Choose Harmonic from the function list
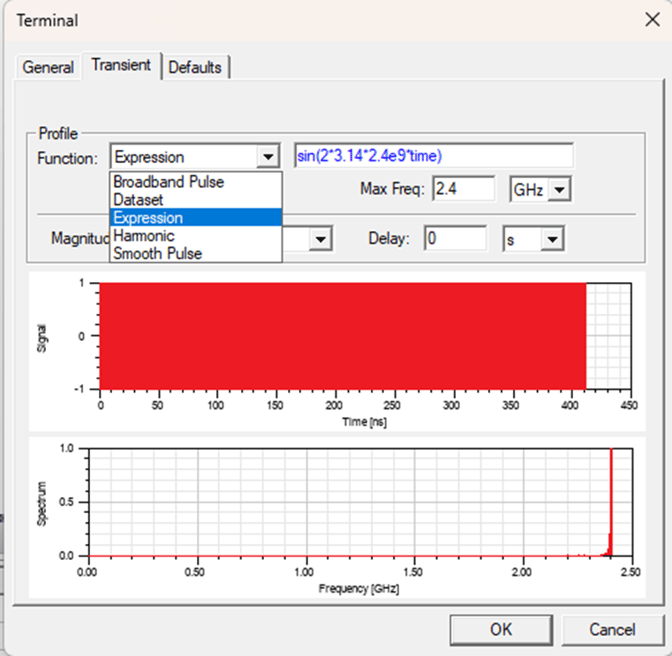Screen dimensions: 672x656 [143, 236]
